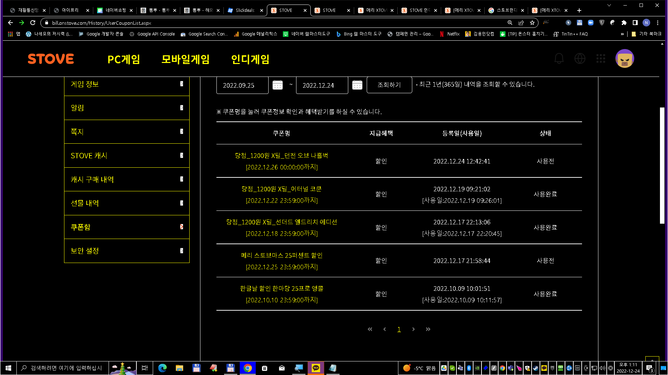Click the Windows taskbar search box
668x375 pixels.
tap(63, 368)
